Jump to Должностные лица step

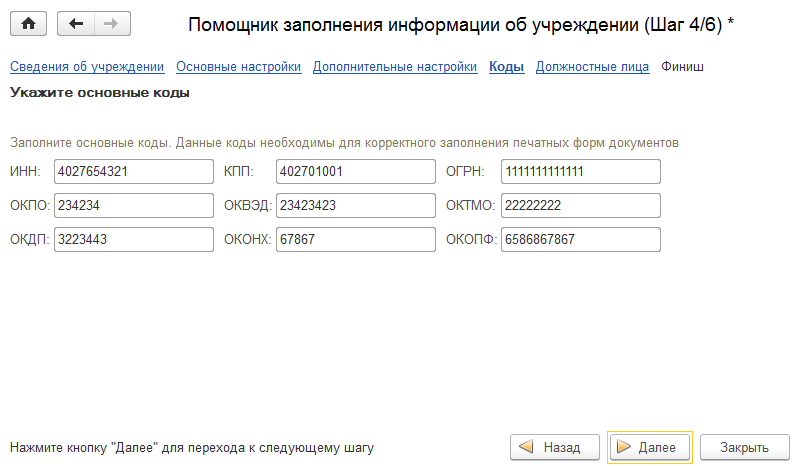(592, 68)
